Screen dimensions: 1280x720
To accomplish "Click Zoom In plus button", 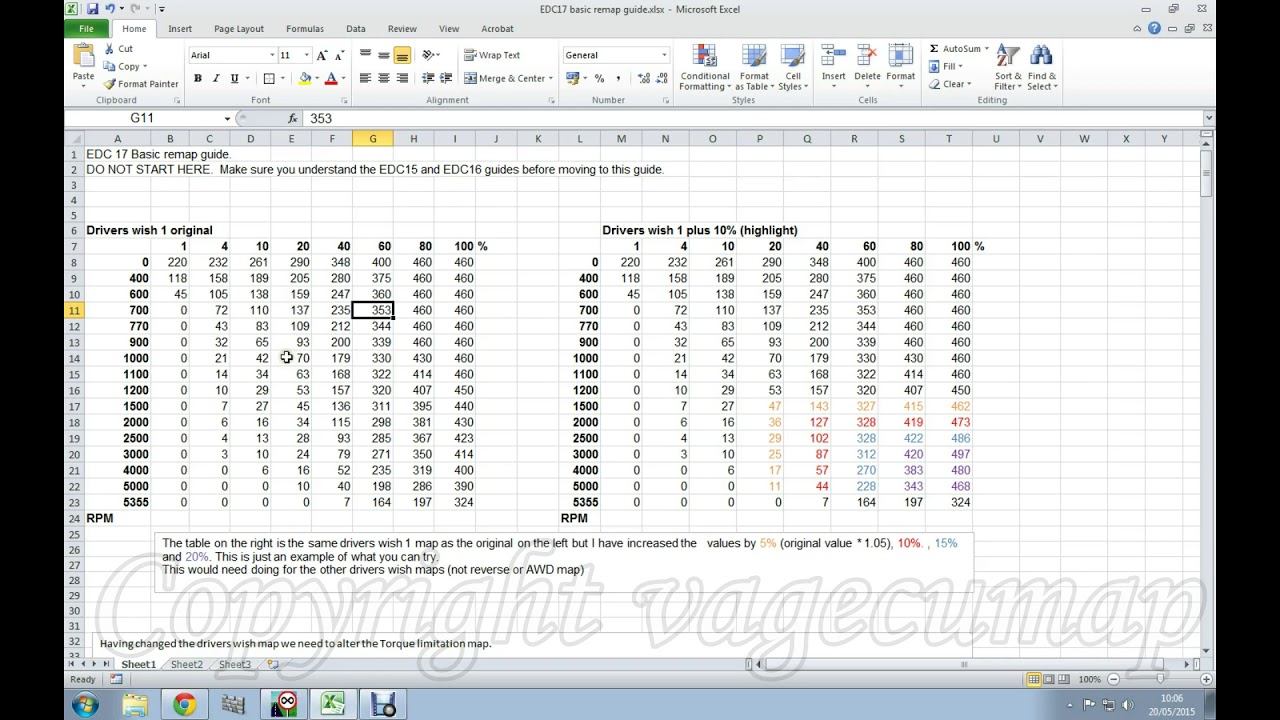I will pyautogui.click(x=1206, y=679).
